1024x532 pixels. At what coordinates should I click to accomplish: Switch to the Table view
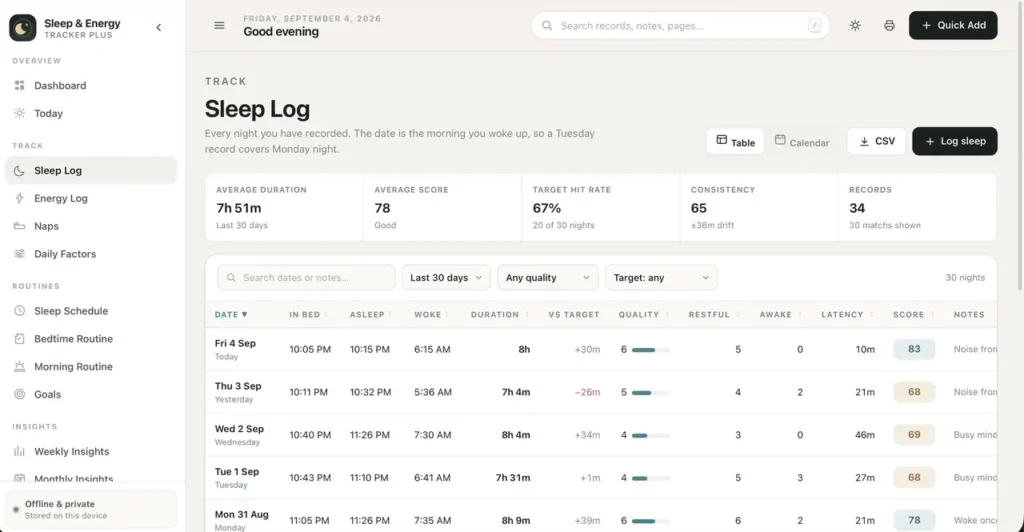(735, 142)
